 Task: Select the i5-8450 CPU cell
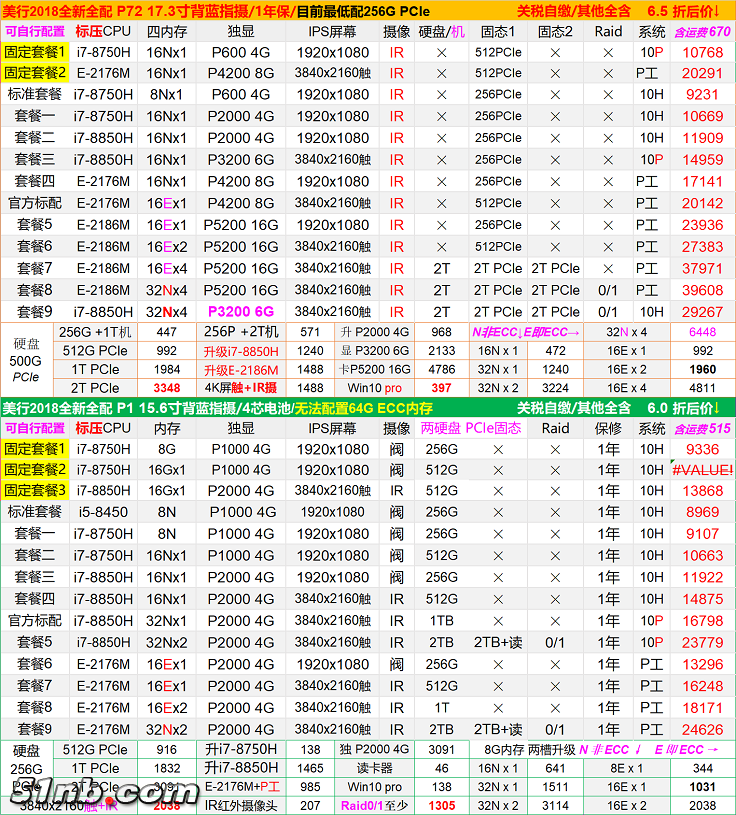click(x=102, y=512)
